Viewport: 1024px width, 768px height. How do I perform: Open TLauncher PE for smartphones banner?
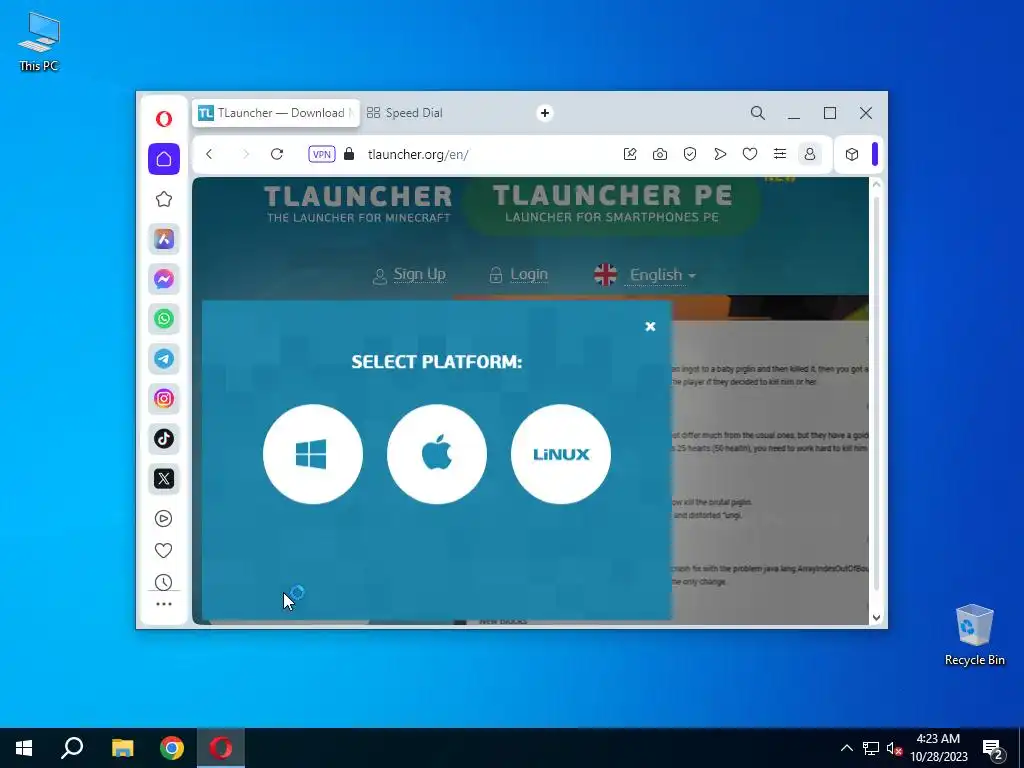pos(612,204)
